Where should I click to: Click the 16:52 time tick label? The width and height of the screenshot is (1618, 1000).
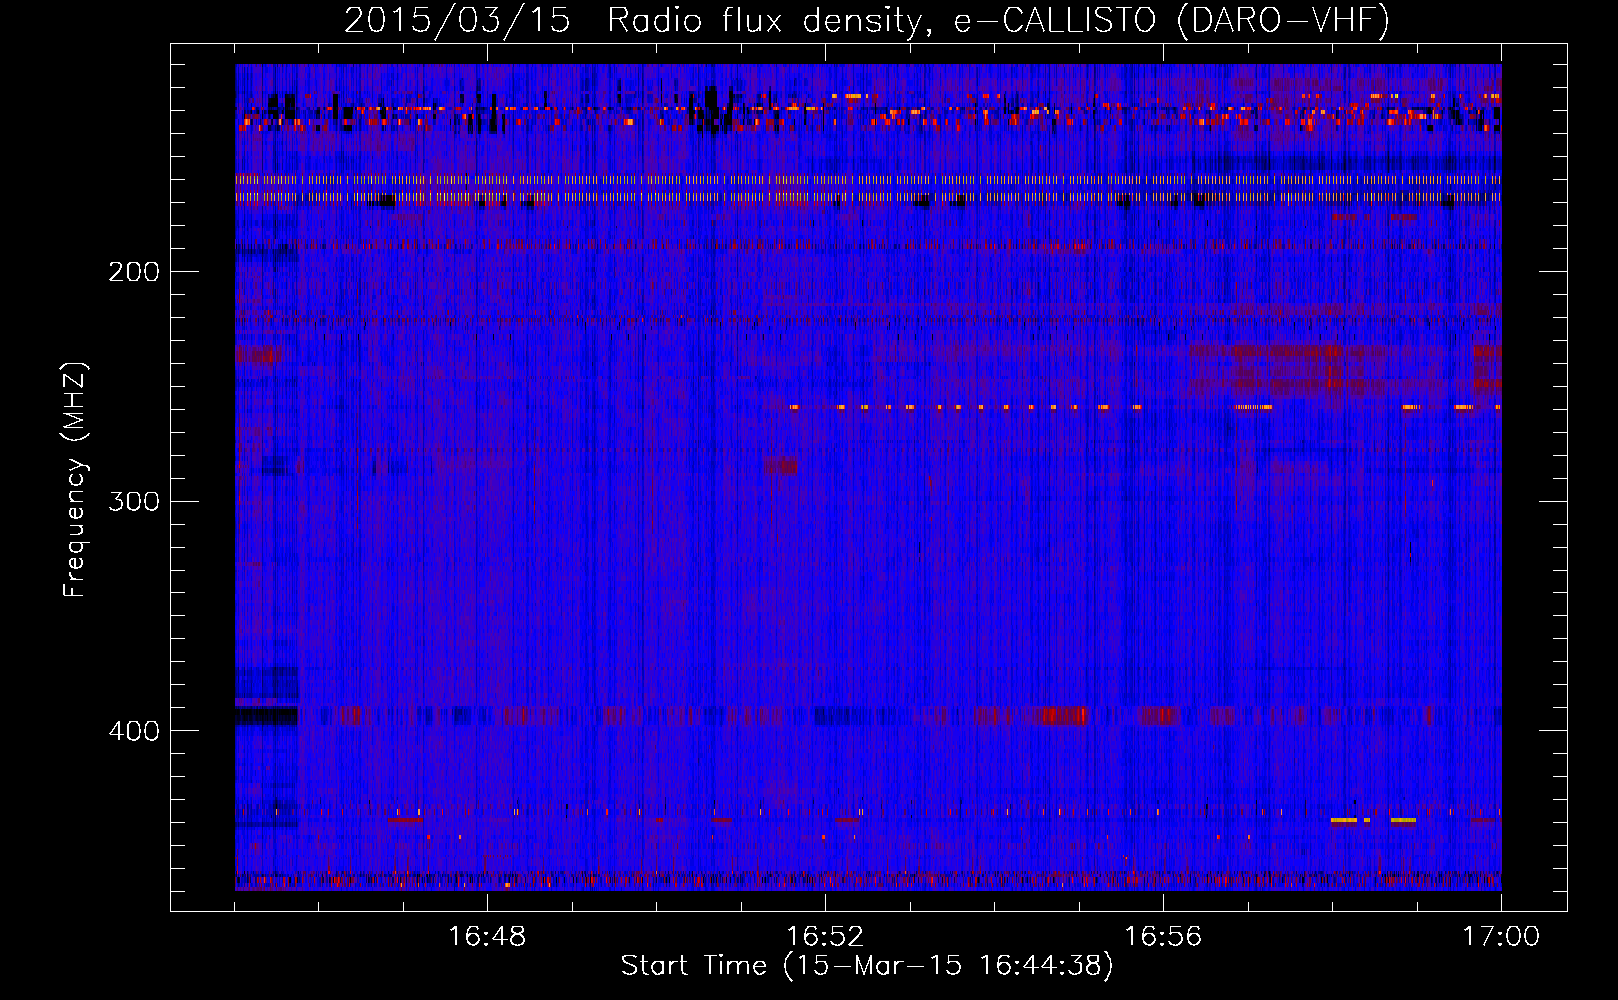click(825, 936)
